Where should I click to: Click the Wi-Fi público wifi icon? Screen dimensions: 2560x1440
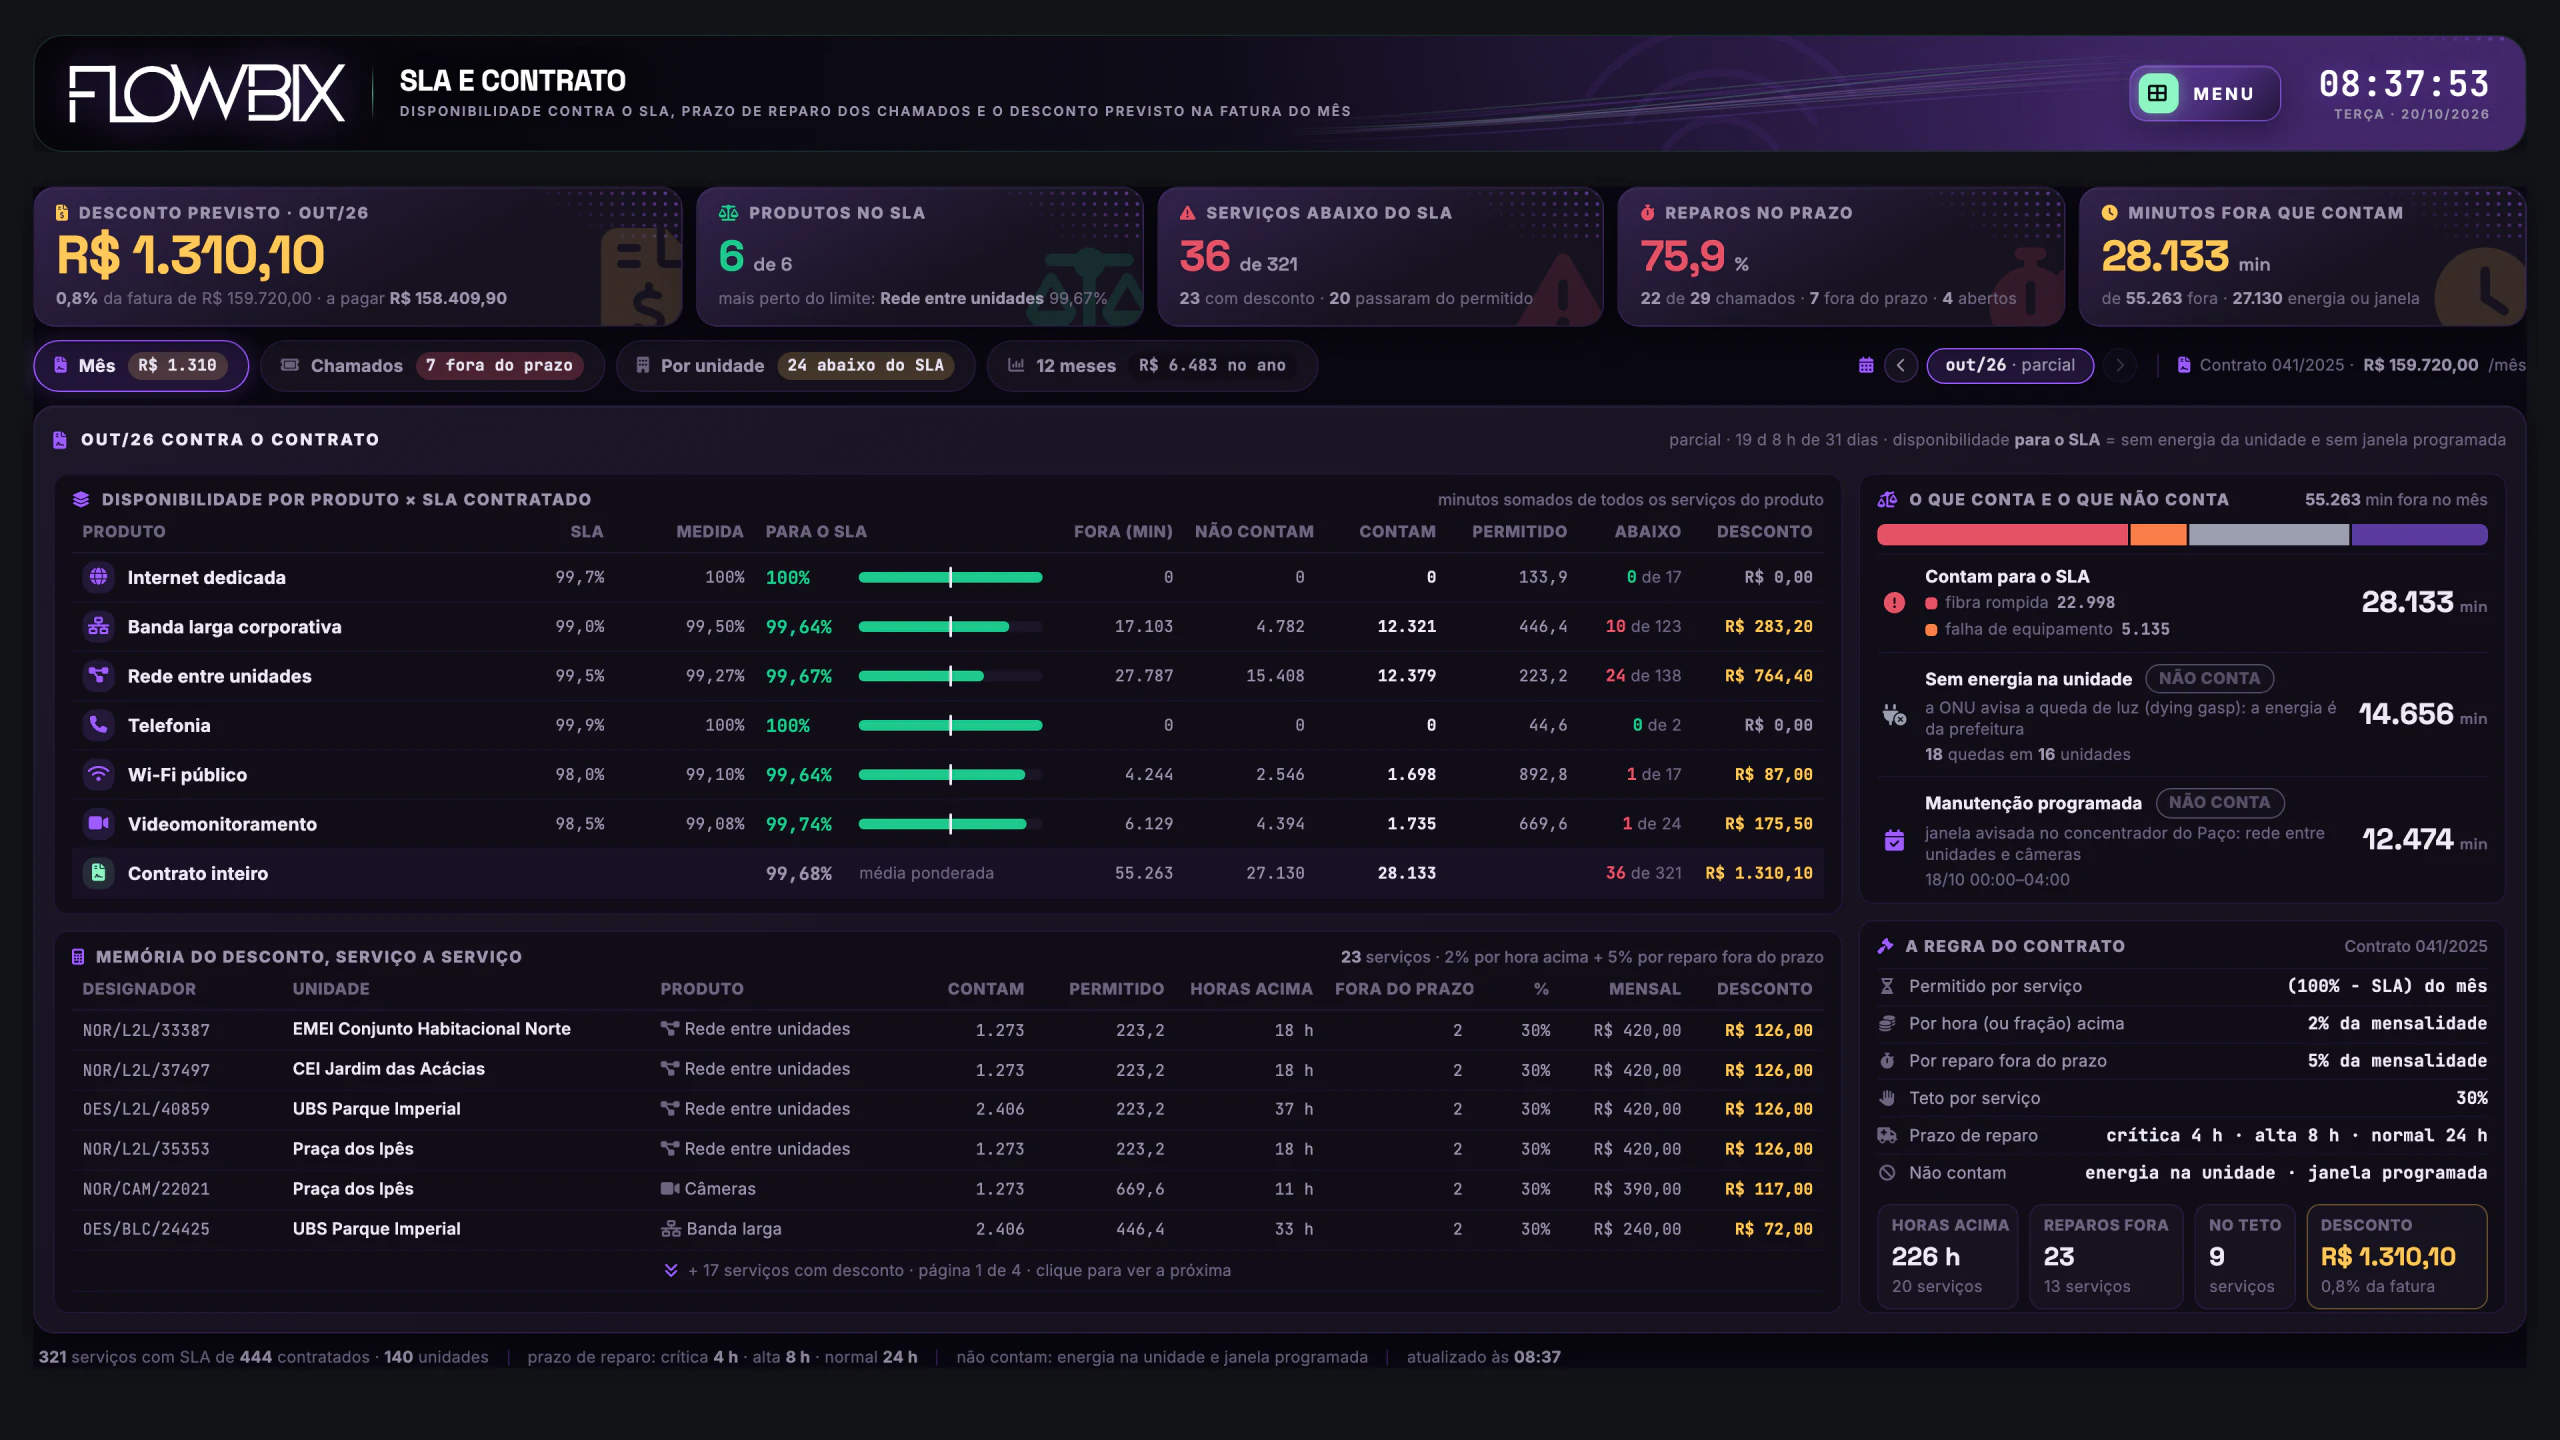[98, 775]
